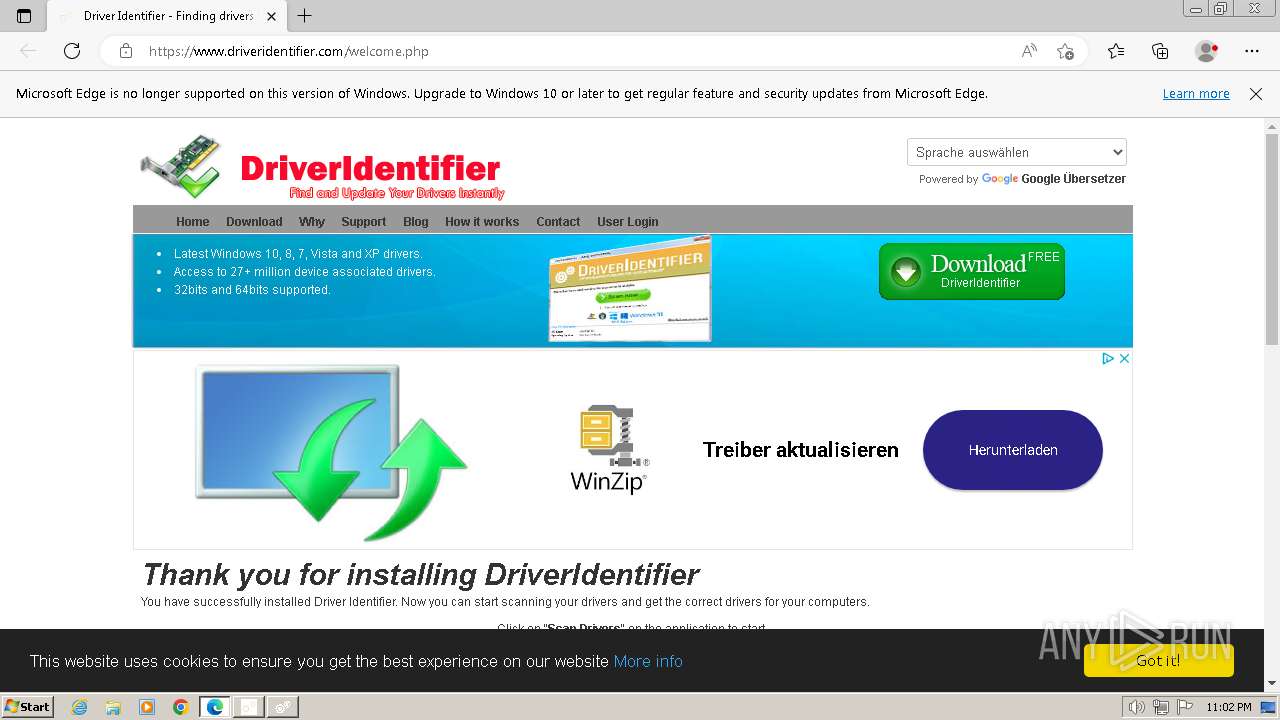
Task: Click the green Download FREE DriverIdentifier button
Action: pos(972,271)
